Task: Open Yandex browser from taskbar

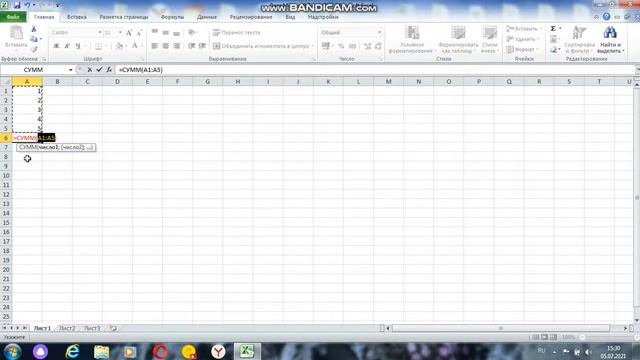Action: click(218, 351)
